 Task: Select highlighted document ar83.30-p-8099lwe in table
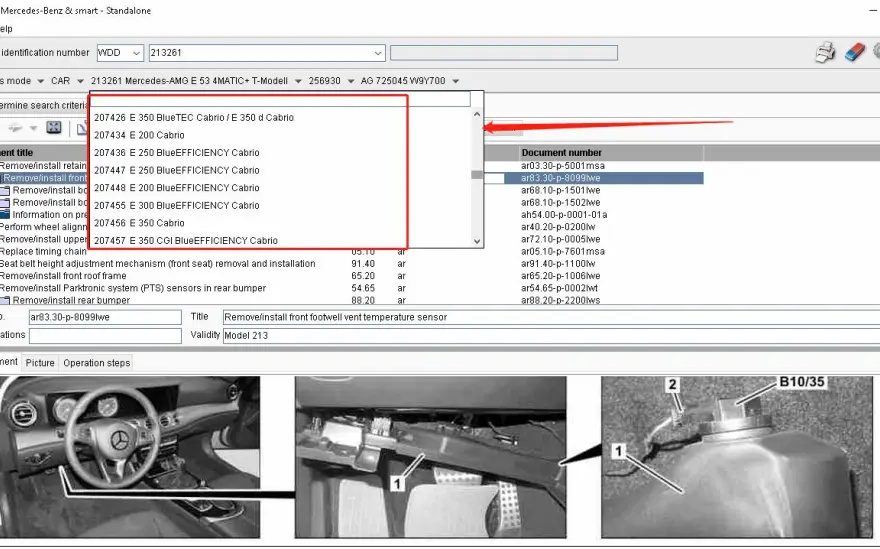[561, 178]
